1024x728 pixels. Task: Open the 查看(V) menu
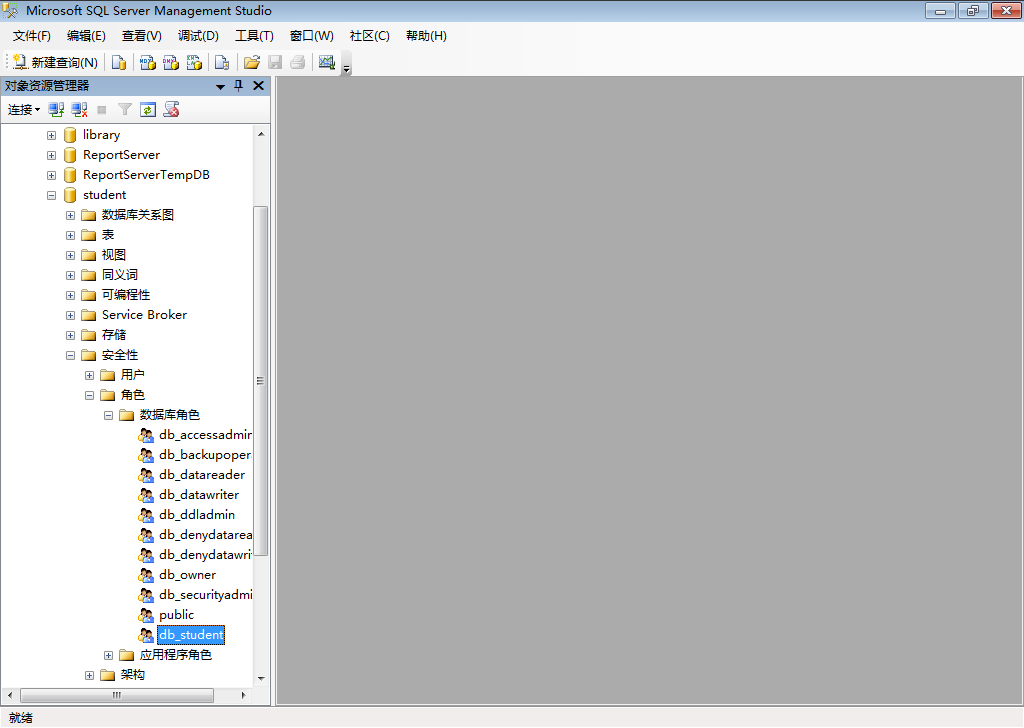tap(142, 36)
